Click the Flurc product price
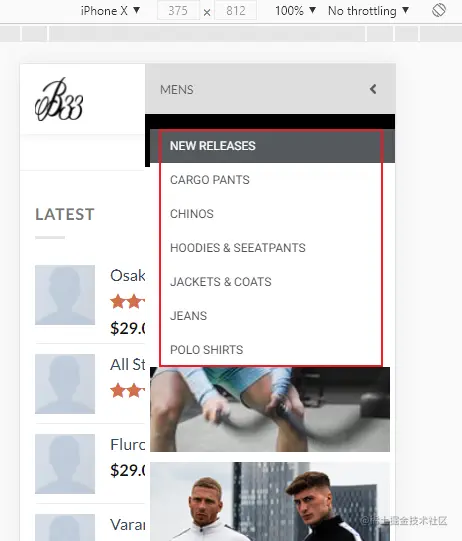Image resolution: width=462 pixels, height=541 pixels. [128, 470]
